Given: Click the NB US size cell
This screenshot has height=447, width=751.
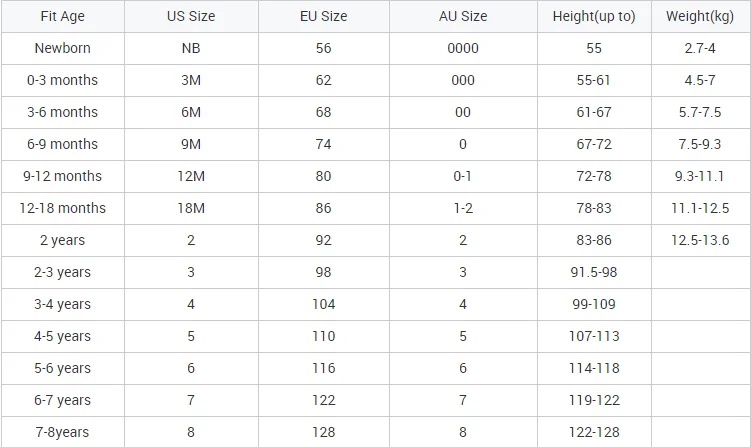Looking at the screenshot, I should [x=190, y=48].
